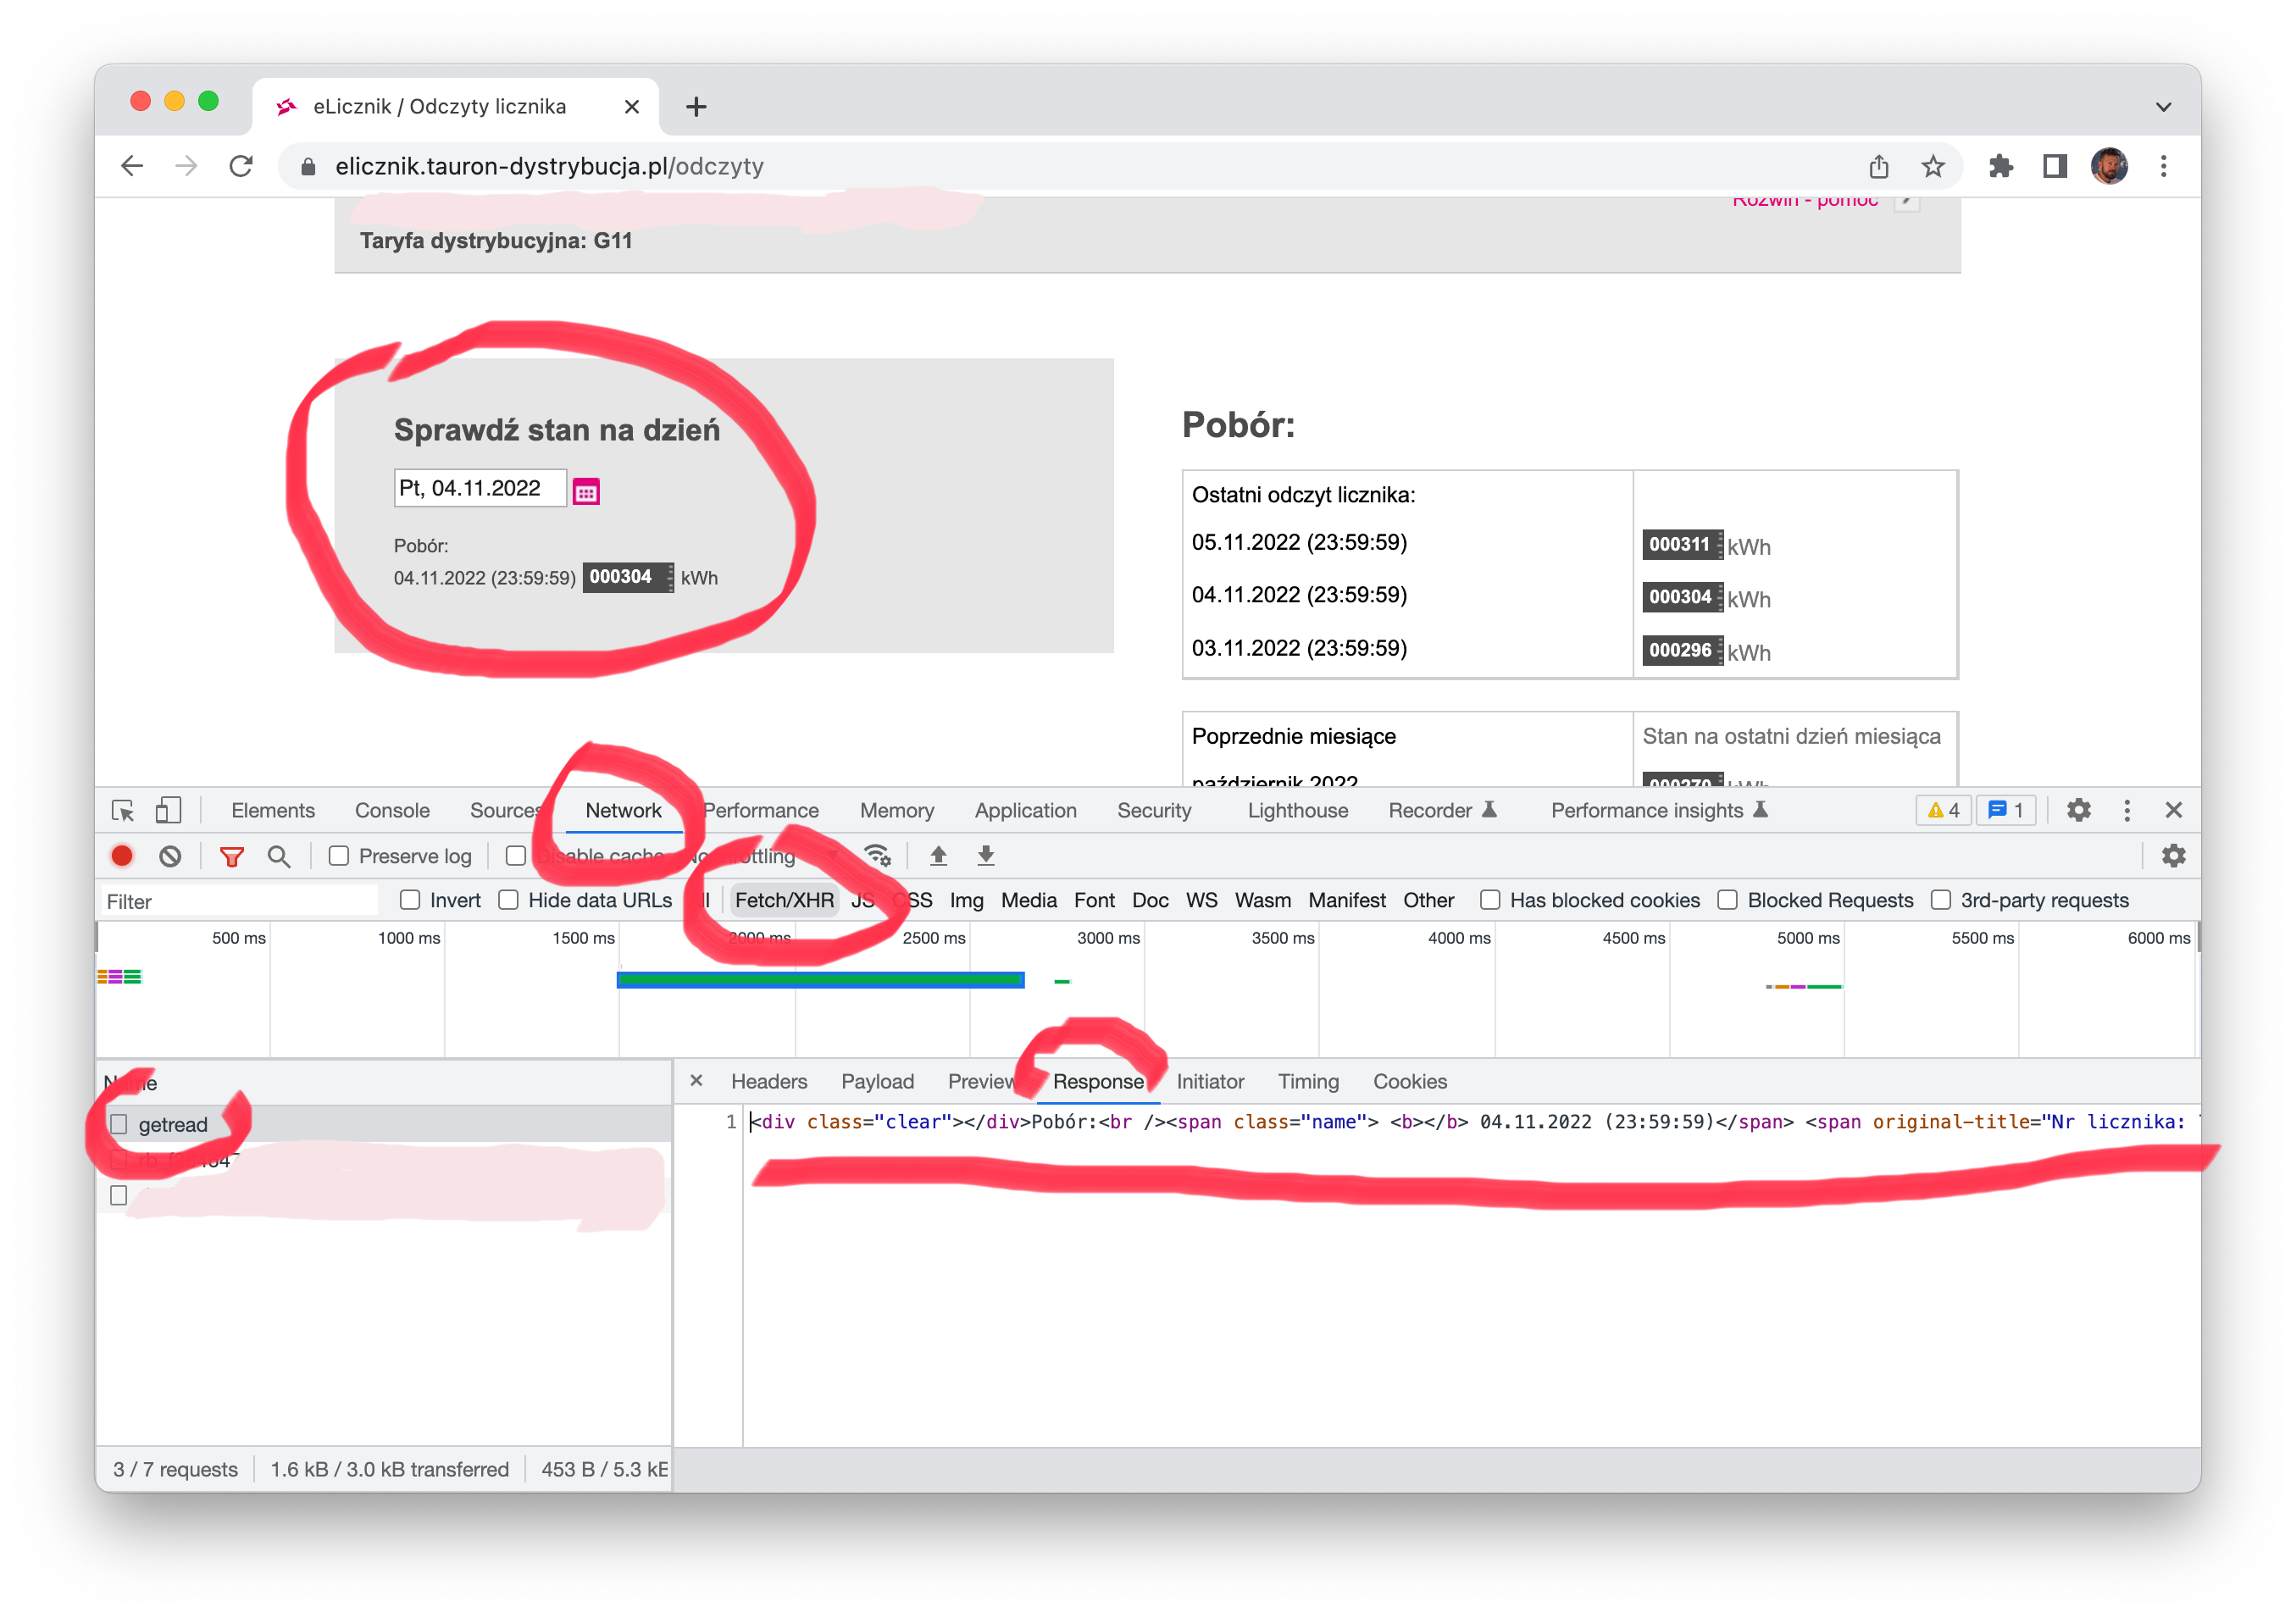Open the network search magnifier icon
Viewport: 2296px width, 1618px height.
(x=279, y=856)
